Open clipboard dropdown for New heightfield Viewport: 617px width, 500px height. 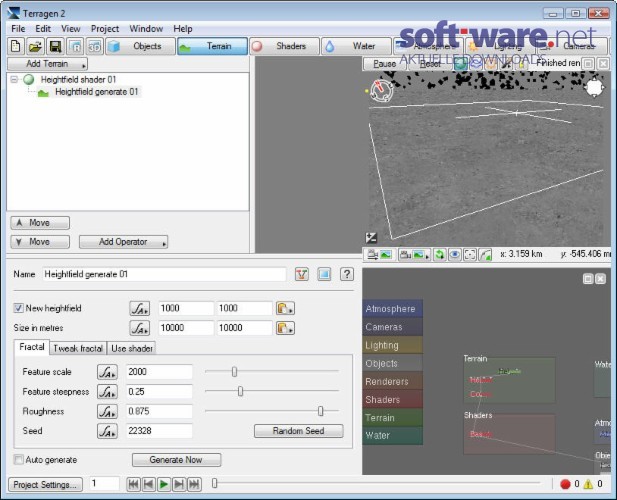(285, 308)
